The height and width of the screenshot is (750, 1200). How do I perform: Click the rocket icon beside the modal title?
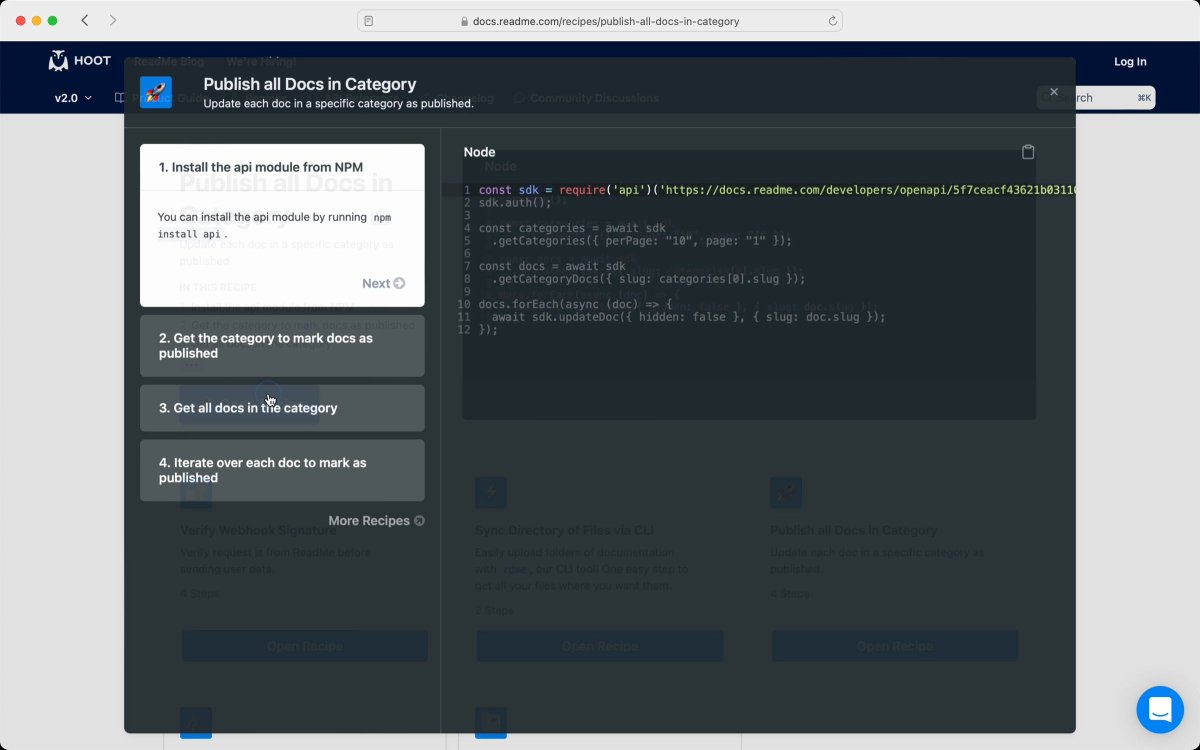155,93
